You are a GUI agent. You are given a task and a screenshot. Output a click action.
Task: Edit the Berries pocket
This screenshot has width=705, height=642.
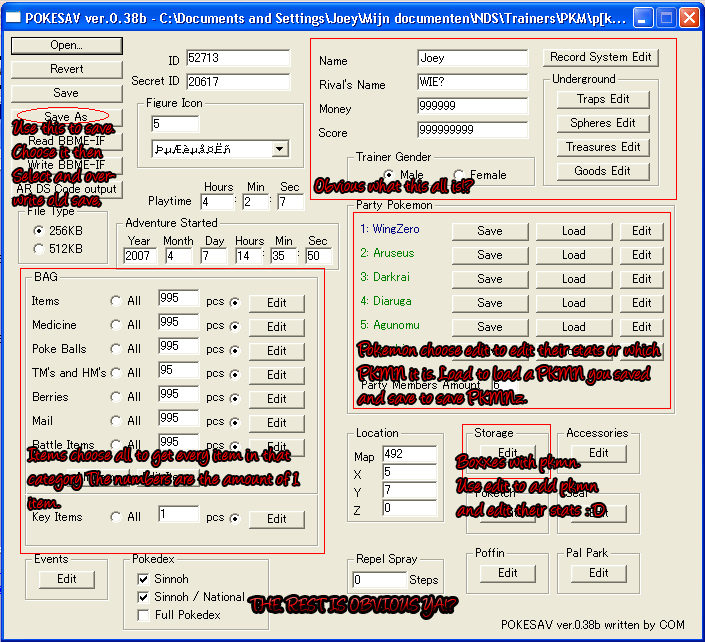(277, 399)
